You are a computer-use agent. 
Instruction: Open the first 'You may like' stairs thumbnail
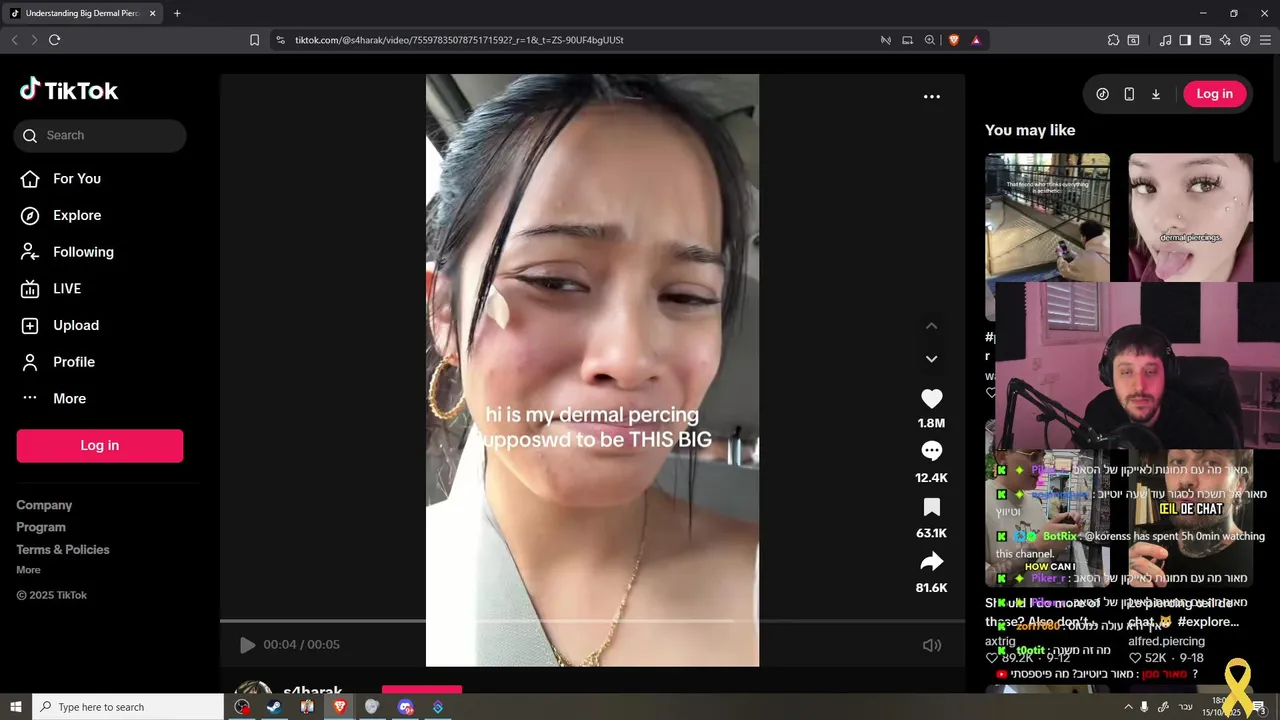pyautogui.click(x=1047, y=217)
